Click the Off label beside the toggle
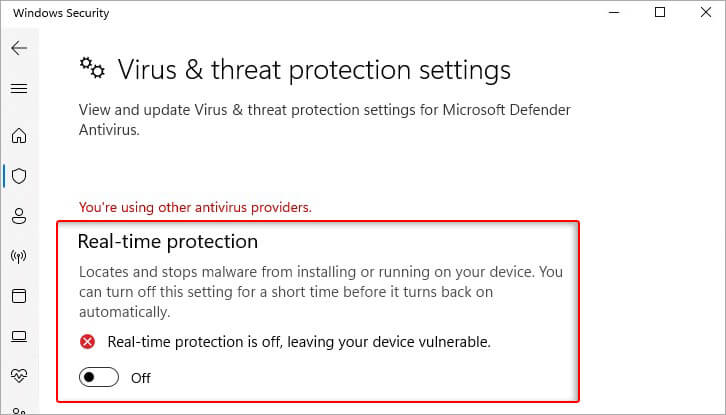Viewport: 726px width, 415px height. 141,378
